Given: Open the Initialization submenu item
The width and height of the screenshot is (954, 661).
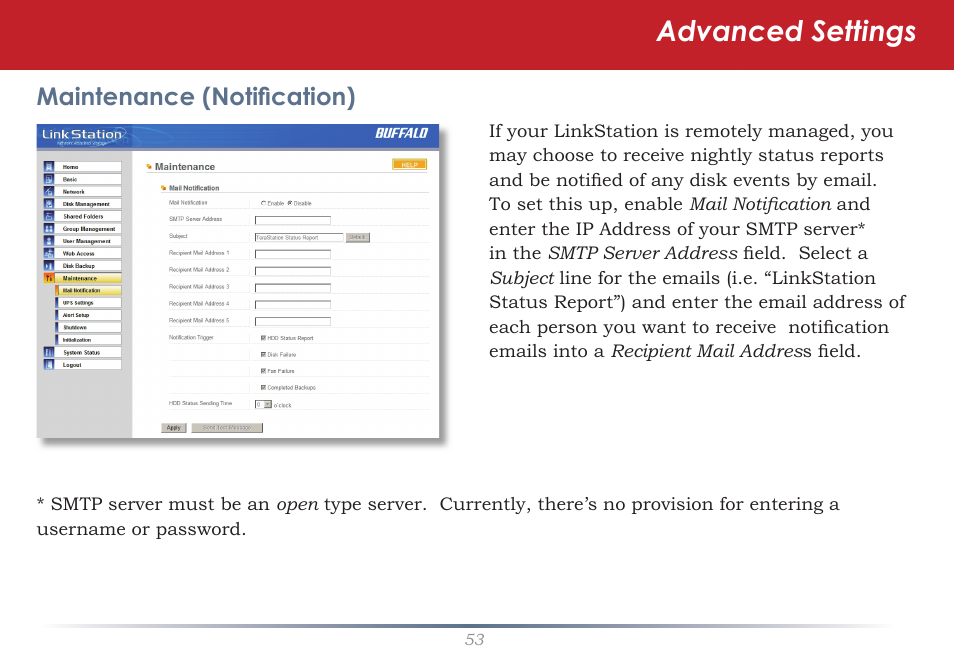Looking at the screenshot, I should pos(88,340).
